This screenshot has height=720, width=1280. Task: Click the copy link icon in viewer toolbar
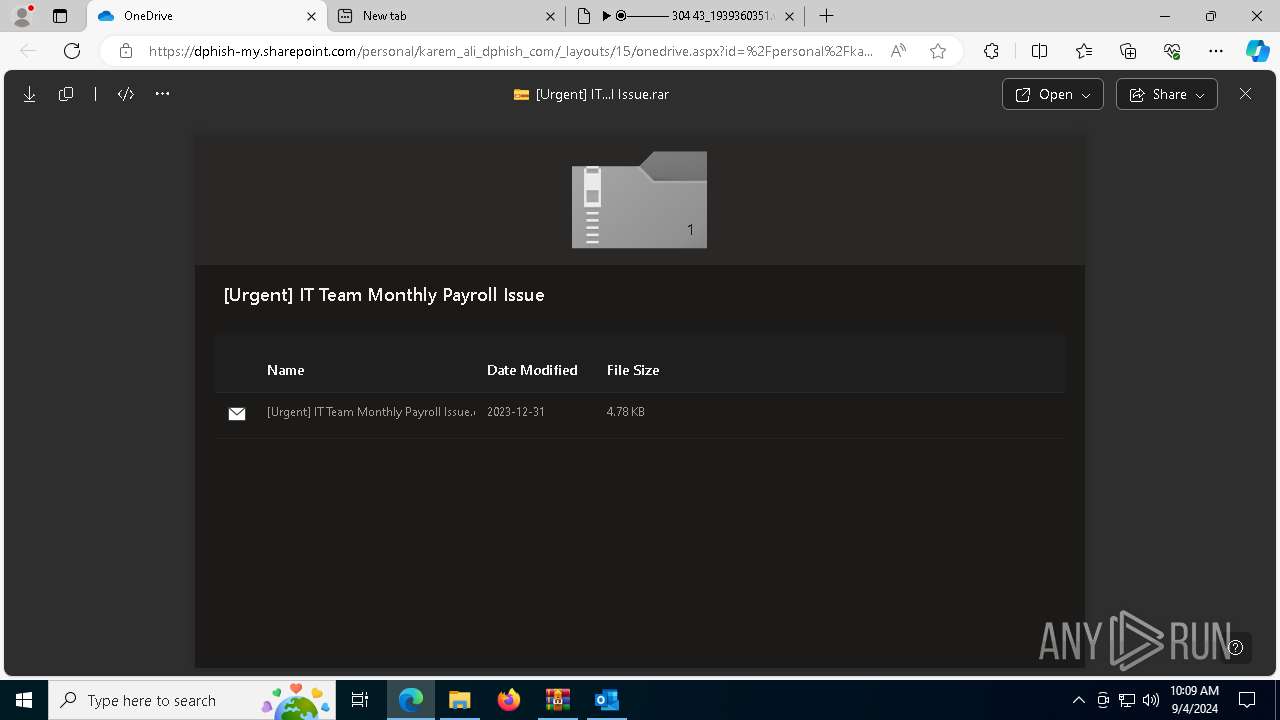click(66, 94)
